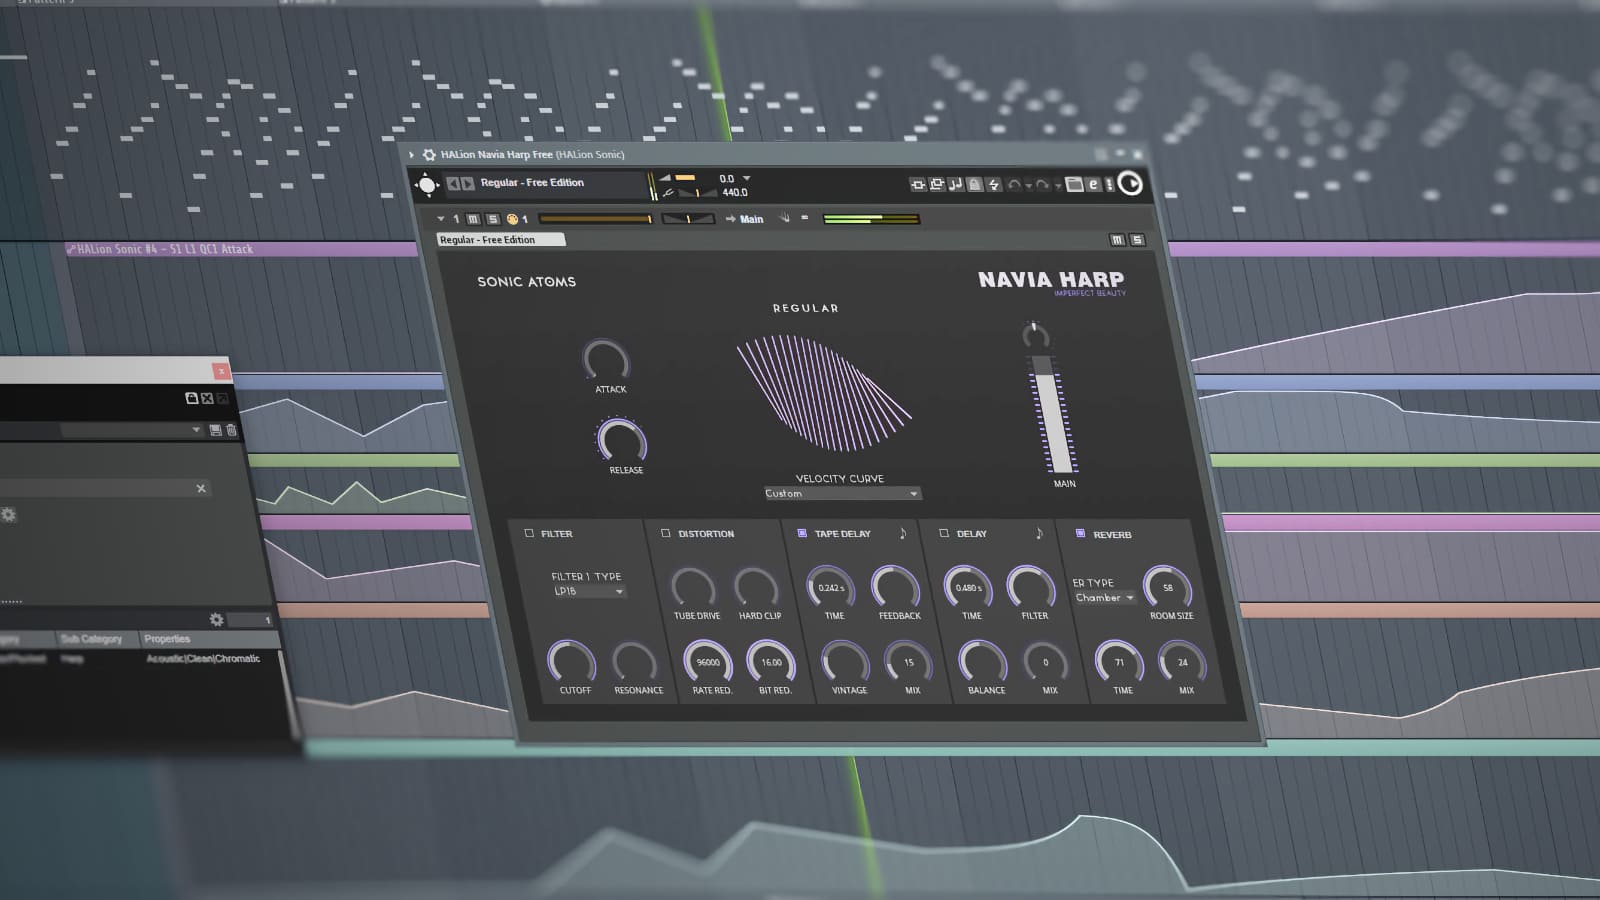Disable the REVERB checkbox
The width and height of the screenshot is (1600, 900).
point(1080,534)
